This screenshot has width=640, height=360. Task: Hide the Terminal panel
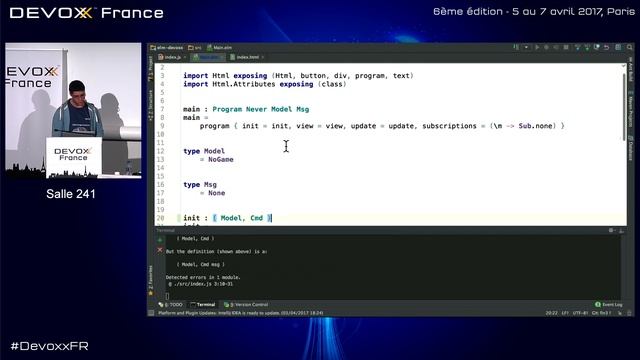coord(621,231)
